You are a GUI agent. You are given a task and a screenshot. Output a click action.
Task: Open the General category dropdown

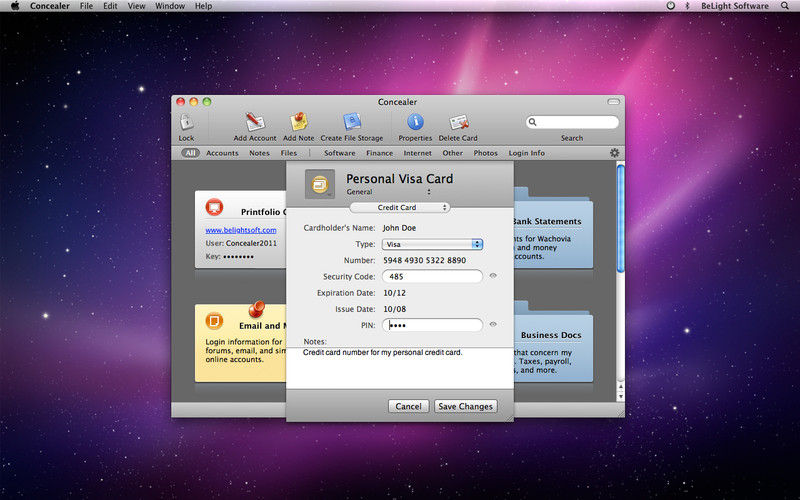pyautogui.click(x=389, y=192)
